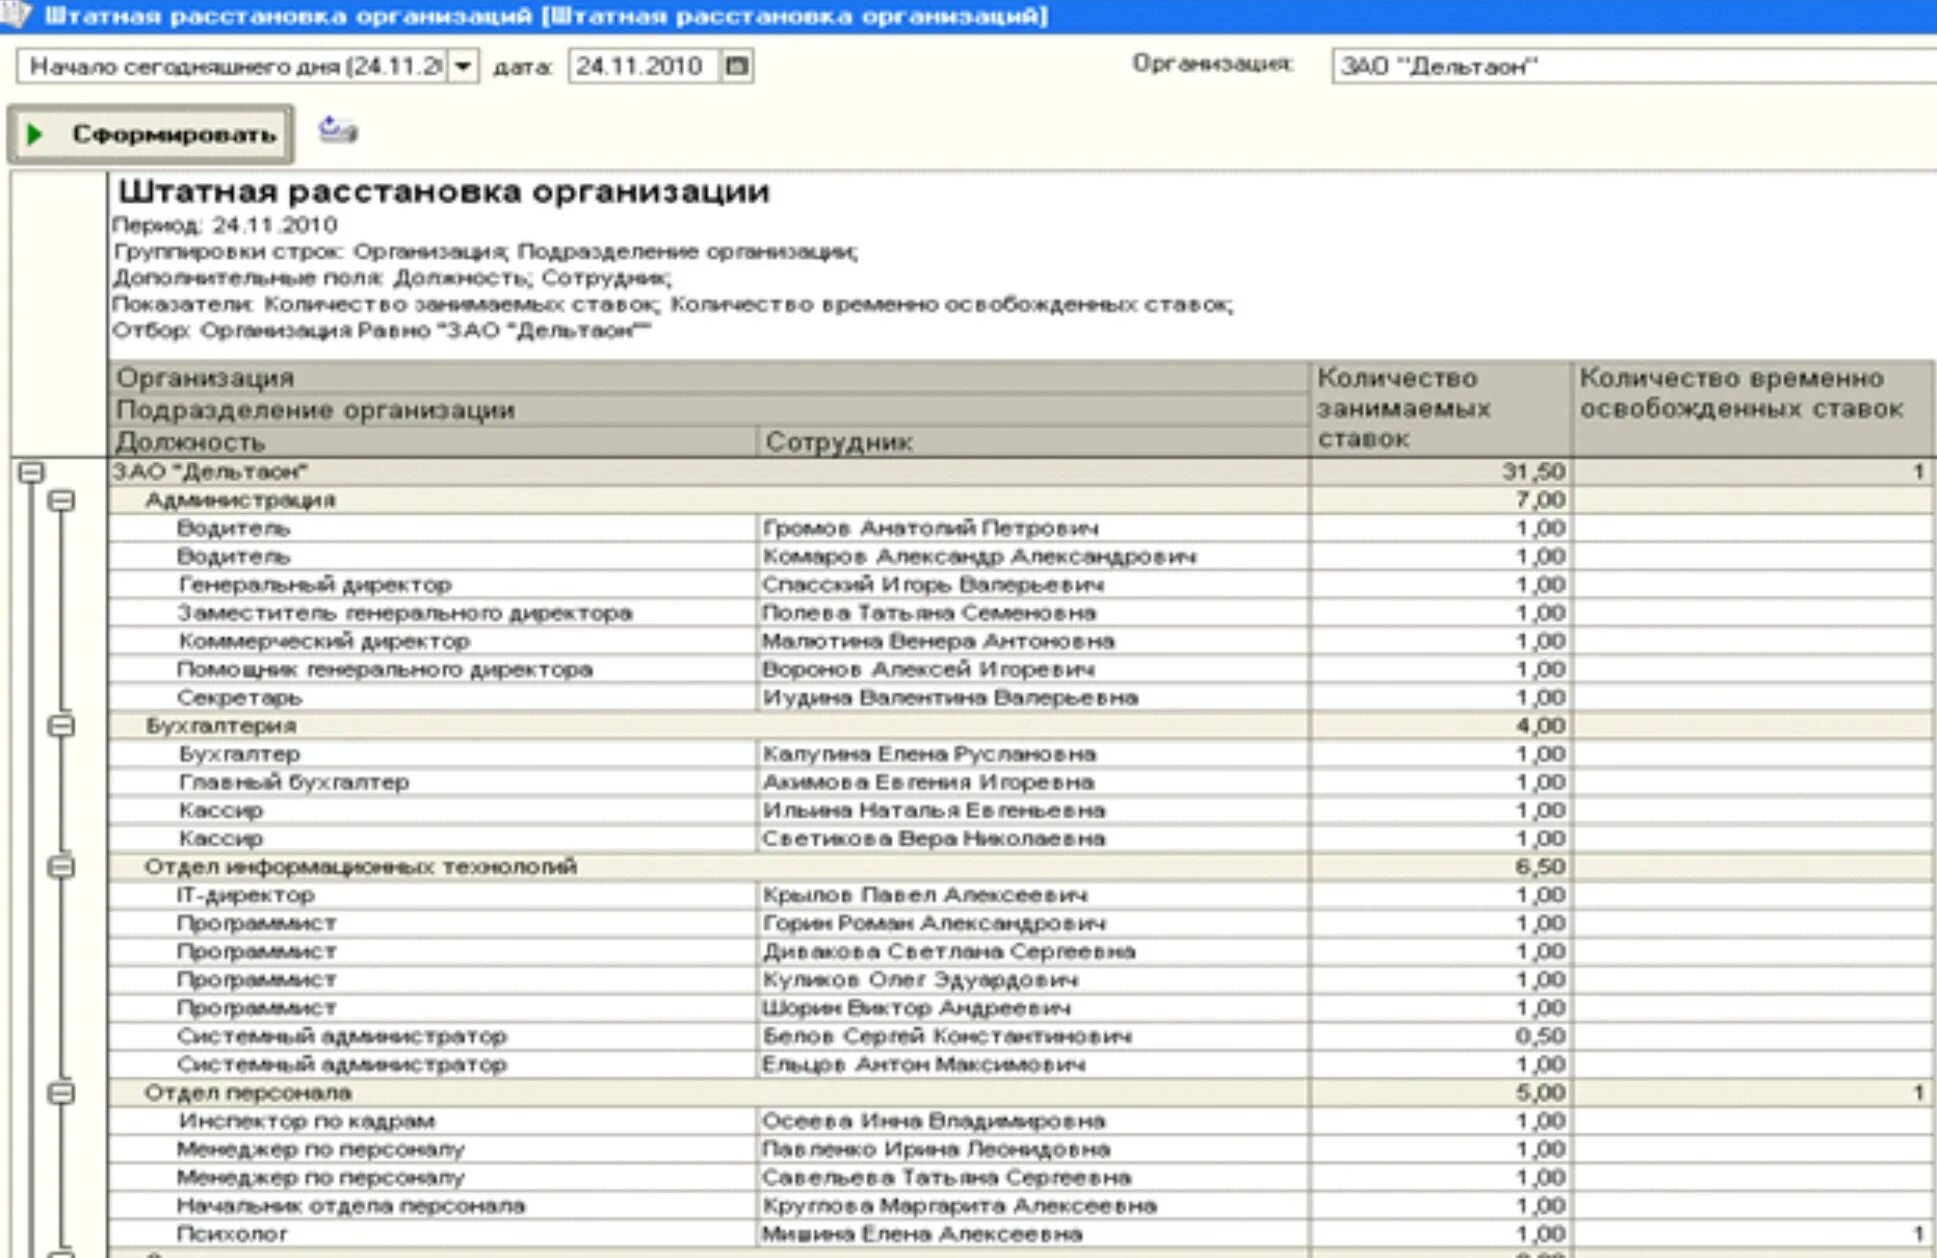Focus the Организация field ЗАО Дельтаон
Viewport: 1937px width, 1258px height.
coord(1633,67)
